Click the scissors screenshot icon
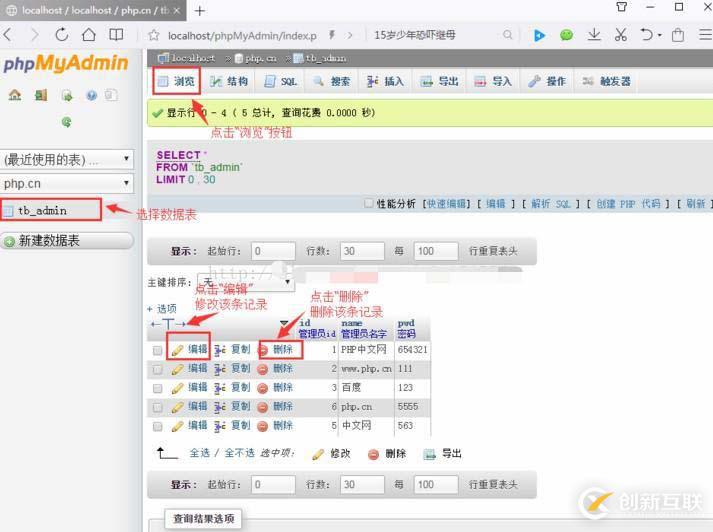Image resolution: width=713 pixels, height=532 pixels. coord(621,35)
